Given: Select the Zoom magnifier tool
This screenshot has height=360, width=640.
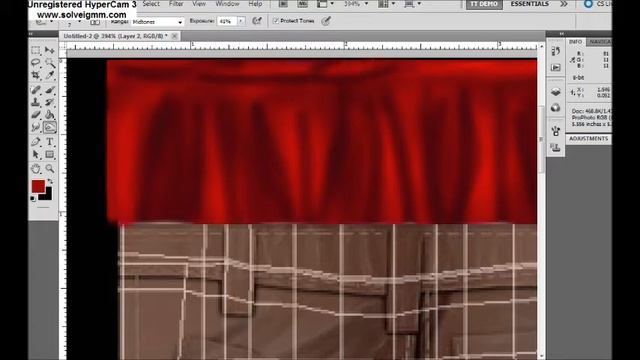Looking at the screenshot, I should 50,168.
